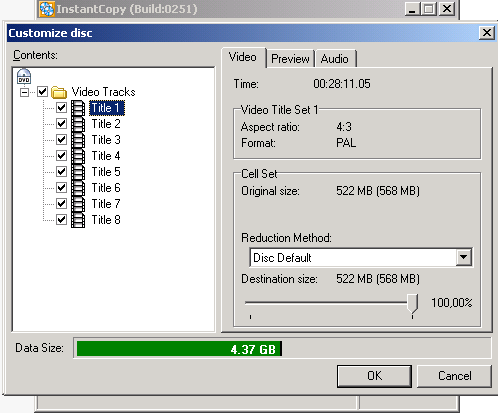498x413 pixels.
Task: Uncheck the Title 8 checkbox
Action: tap(62, 220)
